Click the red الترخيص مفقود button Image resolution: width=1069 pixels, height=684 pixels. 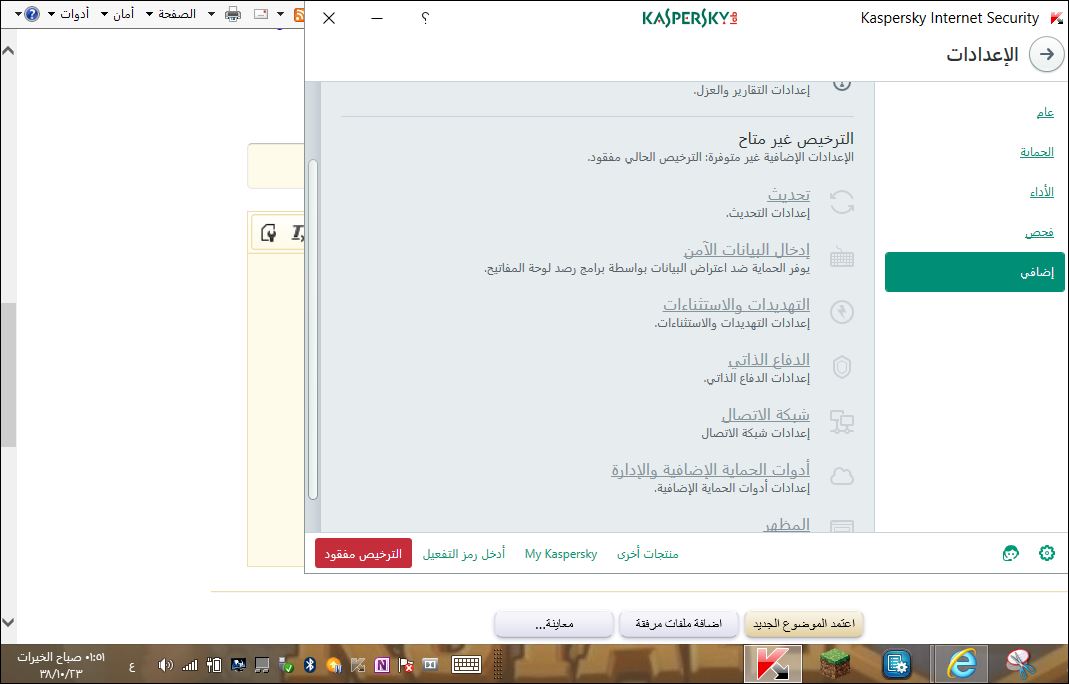click(363, 553)
